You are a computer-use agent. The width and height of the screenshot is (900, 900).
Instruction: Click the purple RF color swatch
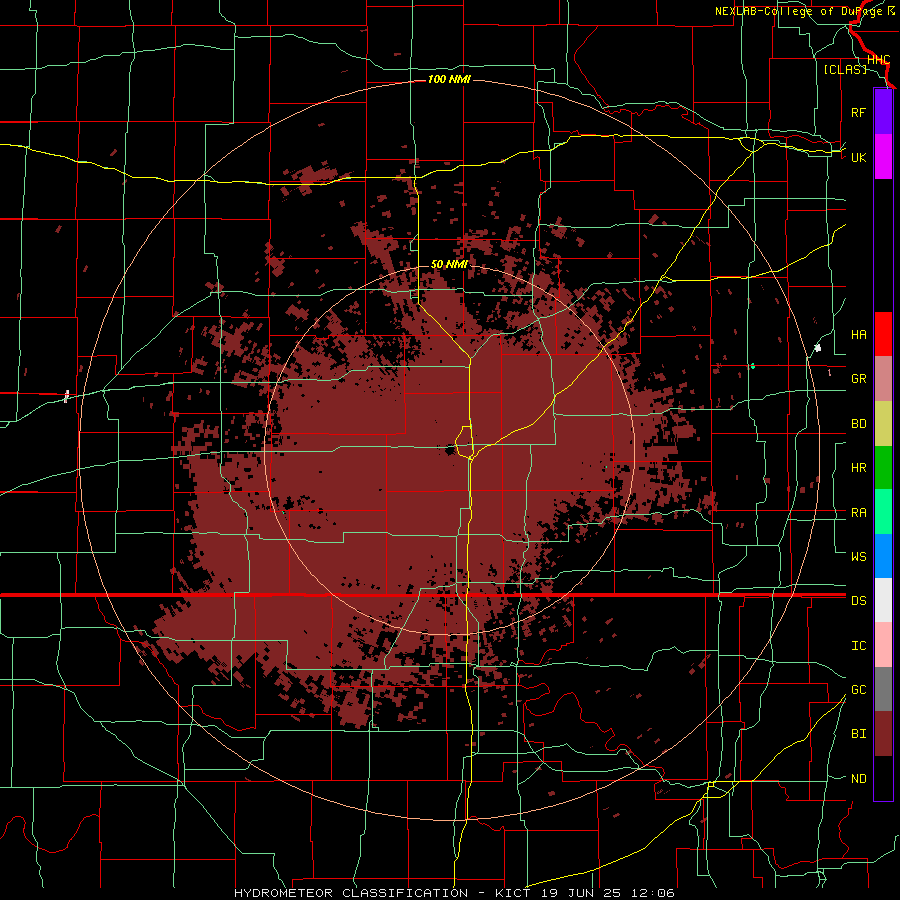(x=883, y=112)
